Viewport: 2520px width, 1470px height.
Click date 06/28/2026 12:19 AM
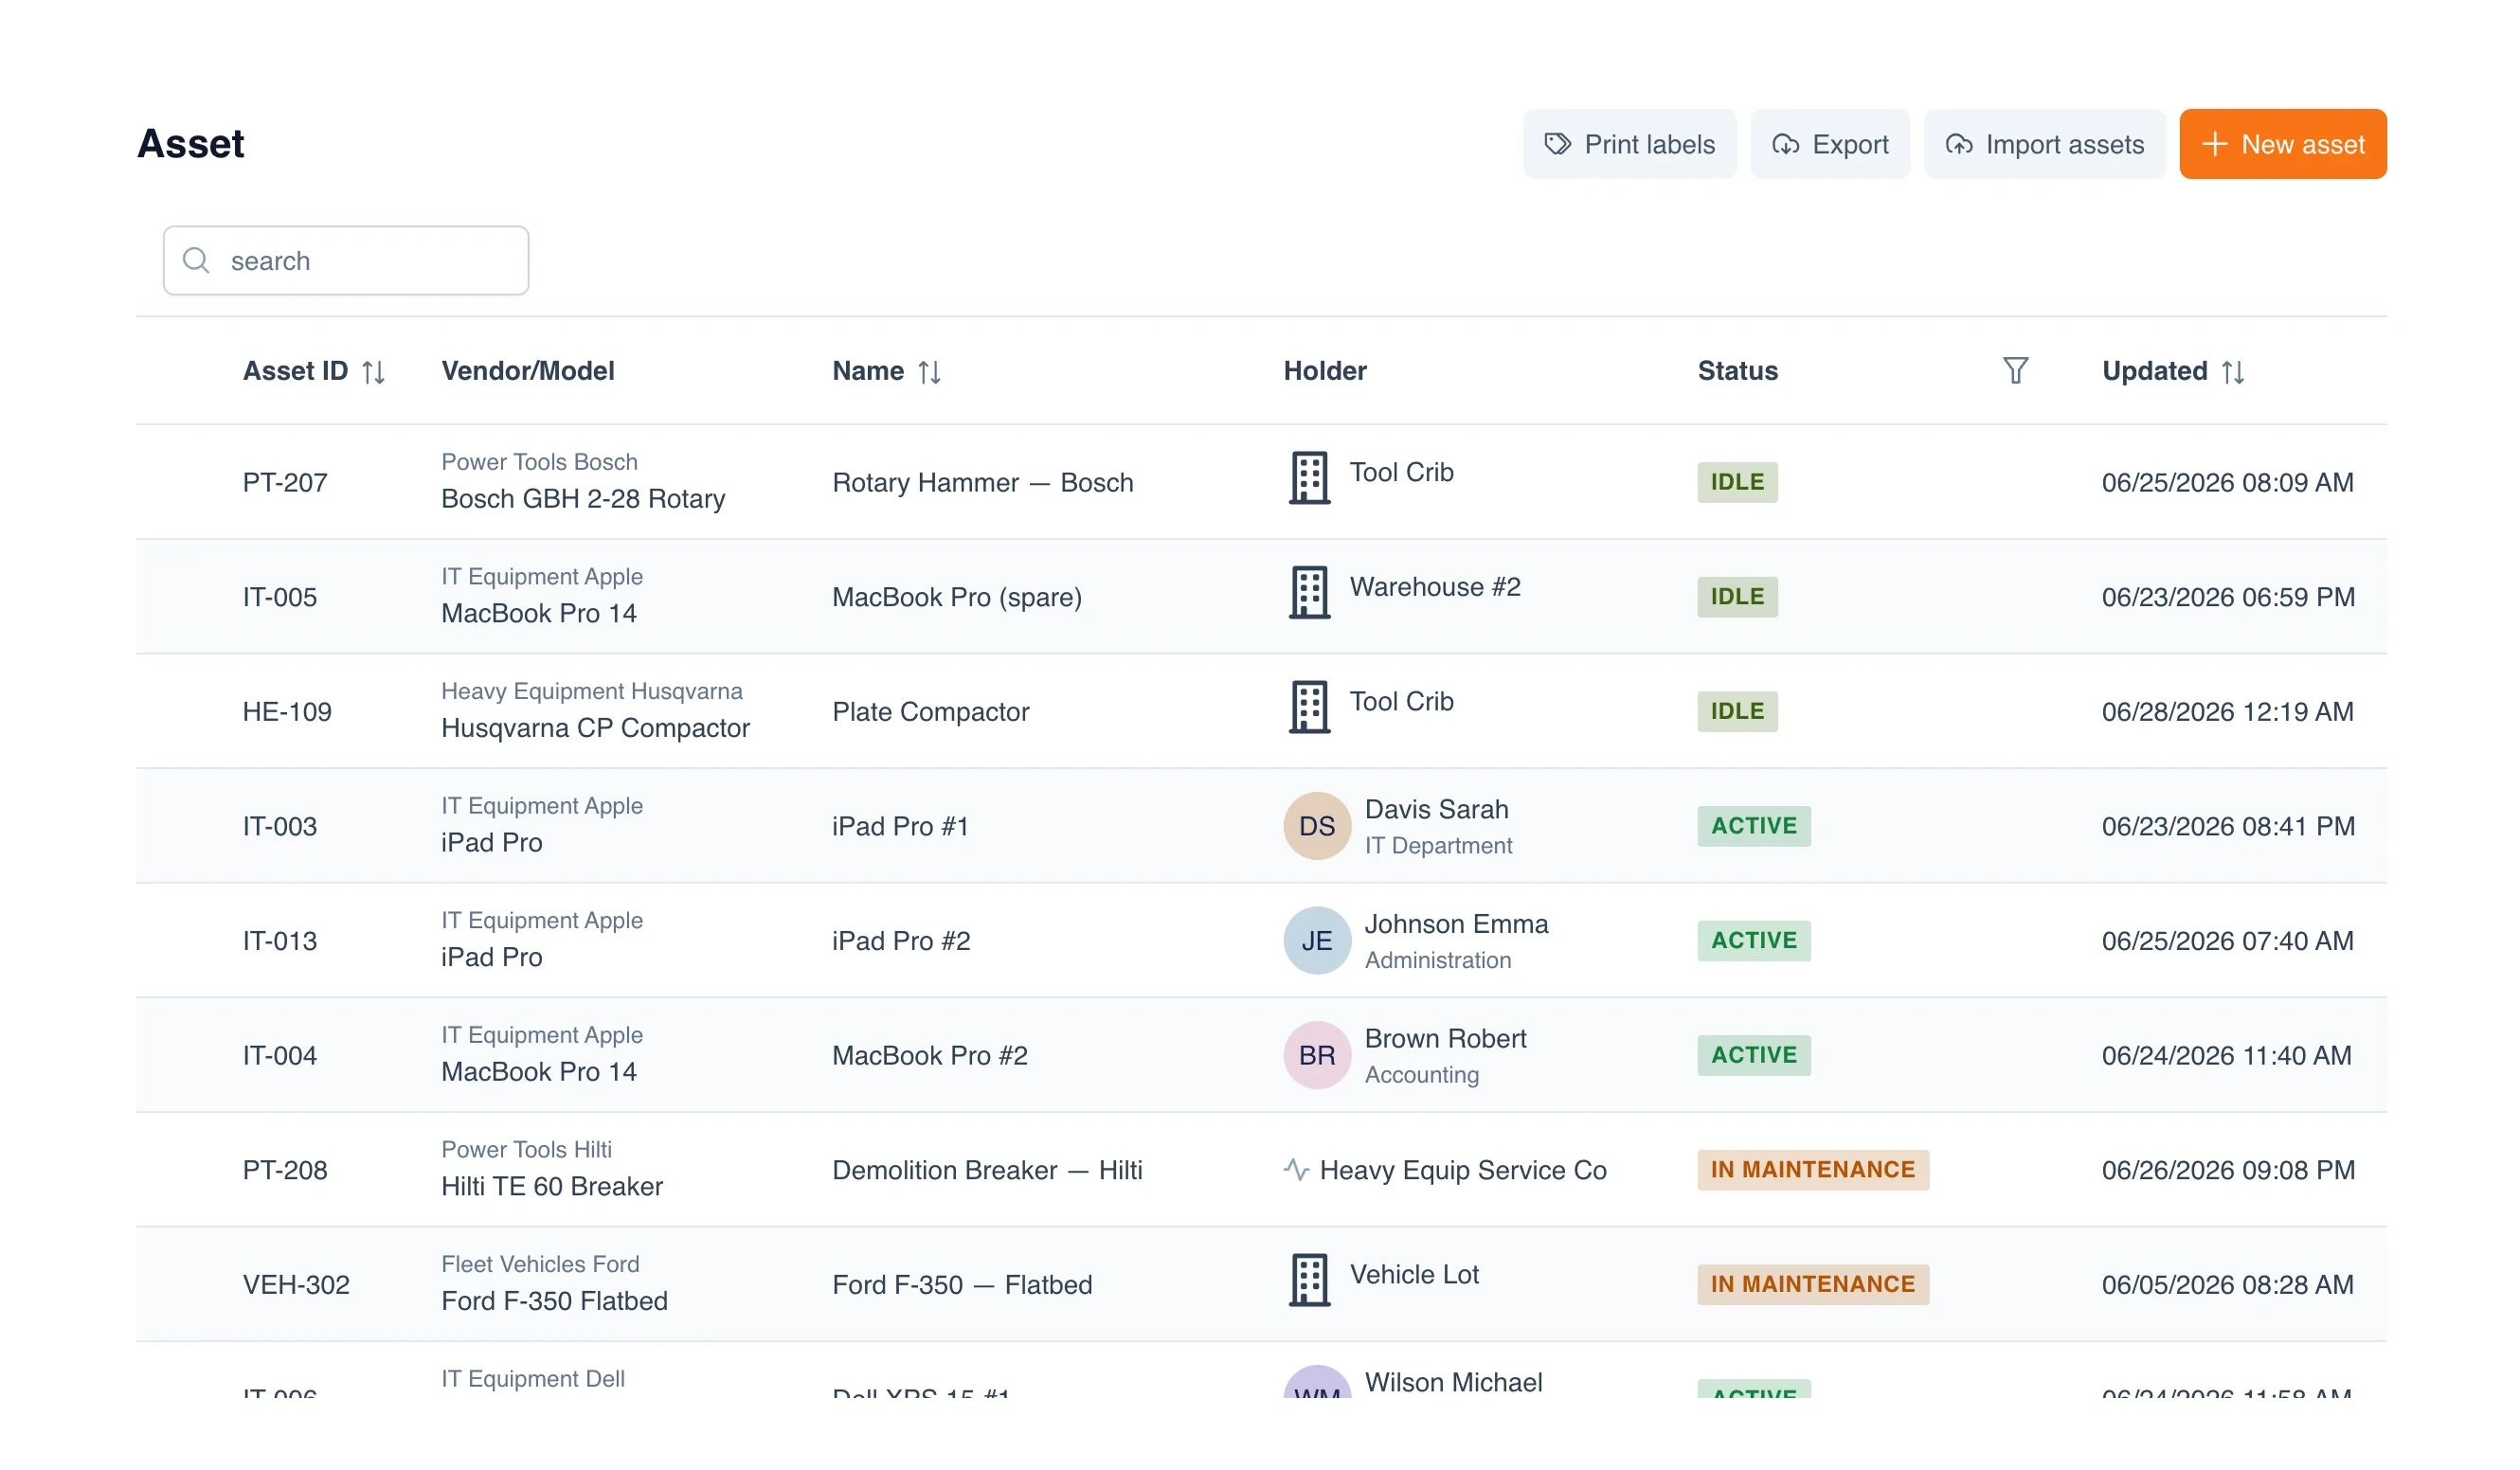coord(2227,711)
